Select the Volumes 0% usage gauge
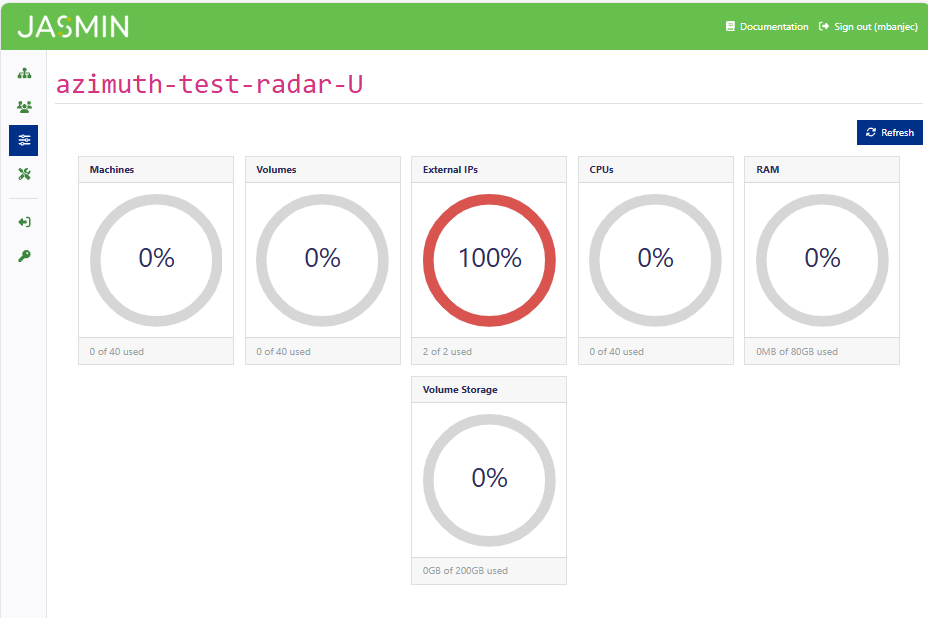 tap(322, 259)
